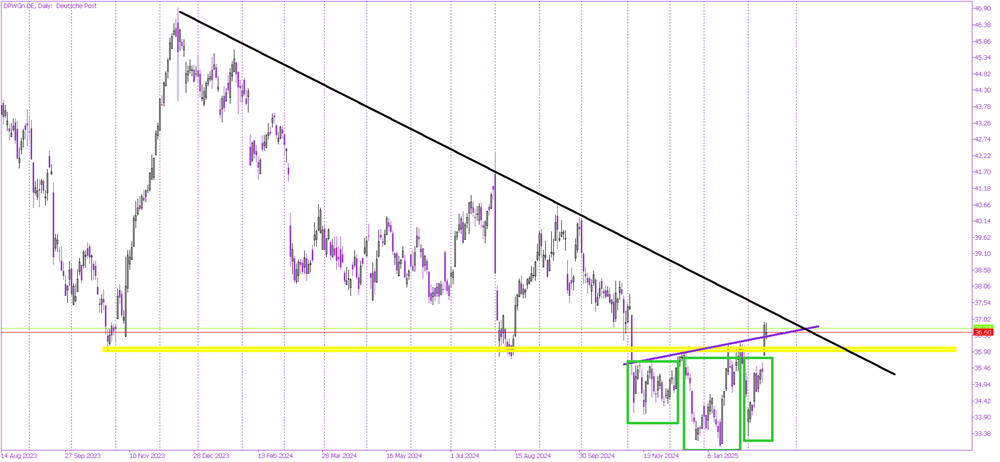The height and width of the screenshot is (462, 1000).
Task: Click the 39.62 price level label
Action: pyautogui.click(x=982, y=237)
